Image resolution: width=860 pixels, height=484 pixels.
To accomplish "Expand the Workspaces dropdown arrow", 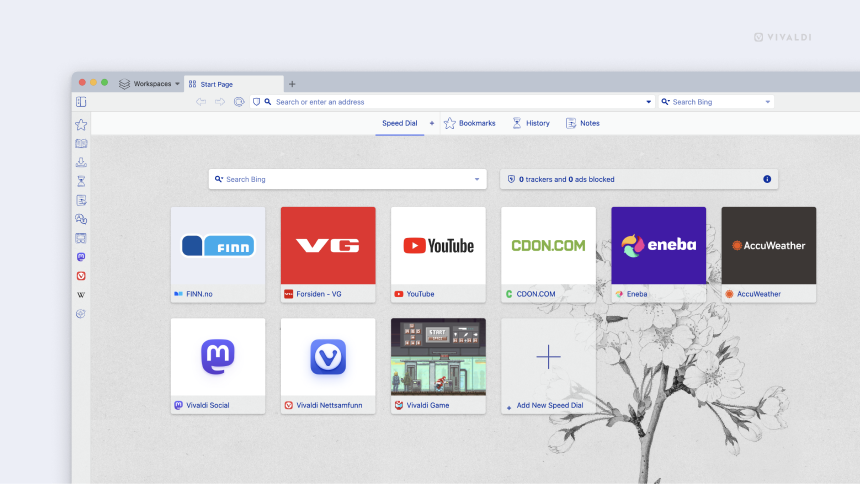I will pyautogui.click(x=177, y=84).
